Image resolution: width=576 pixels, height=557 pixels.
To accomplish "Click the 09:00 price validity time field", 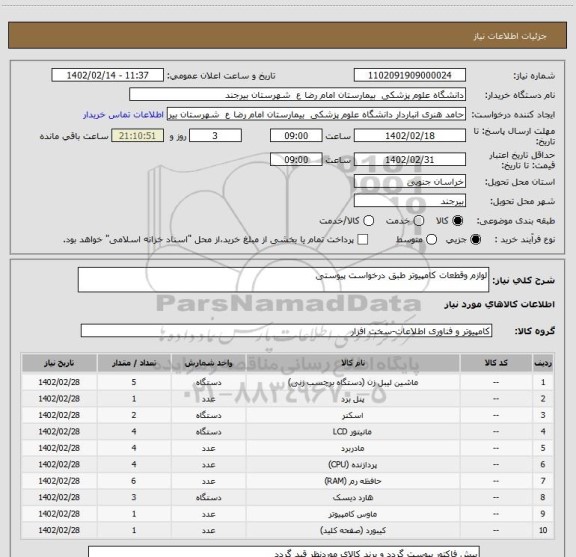I will [x=296, y=159].
